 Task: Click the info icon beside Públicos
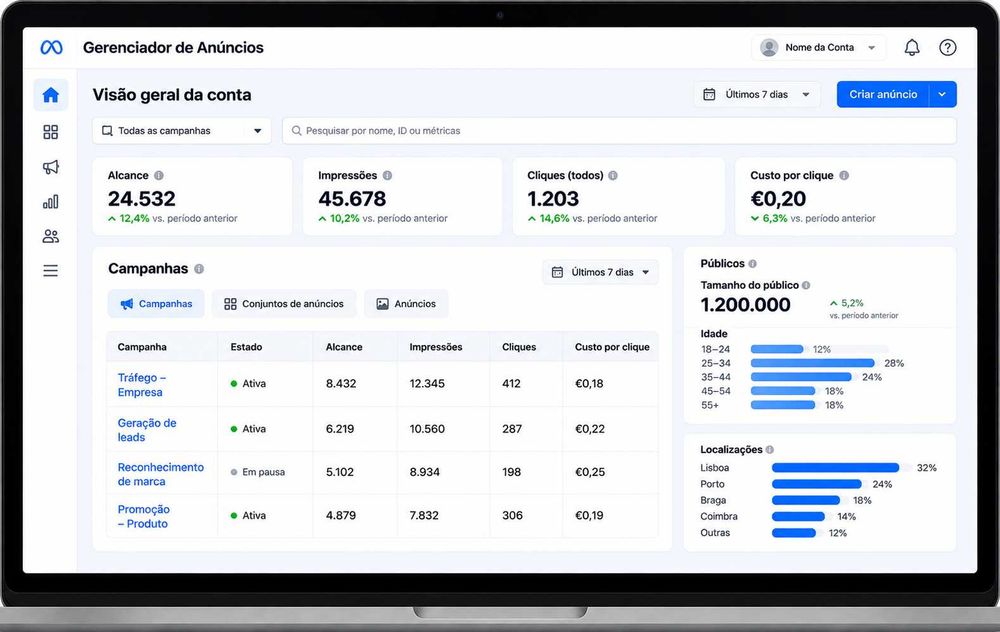coord(753,263)
